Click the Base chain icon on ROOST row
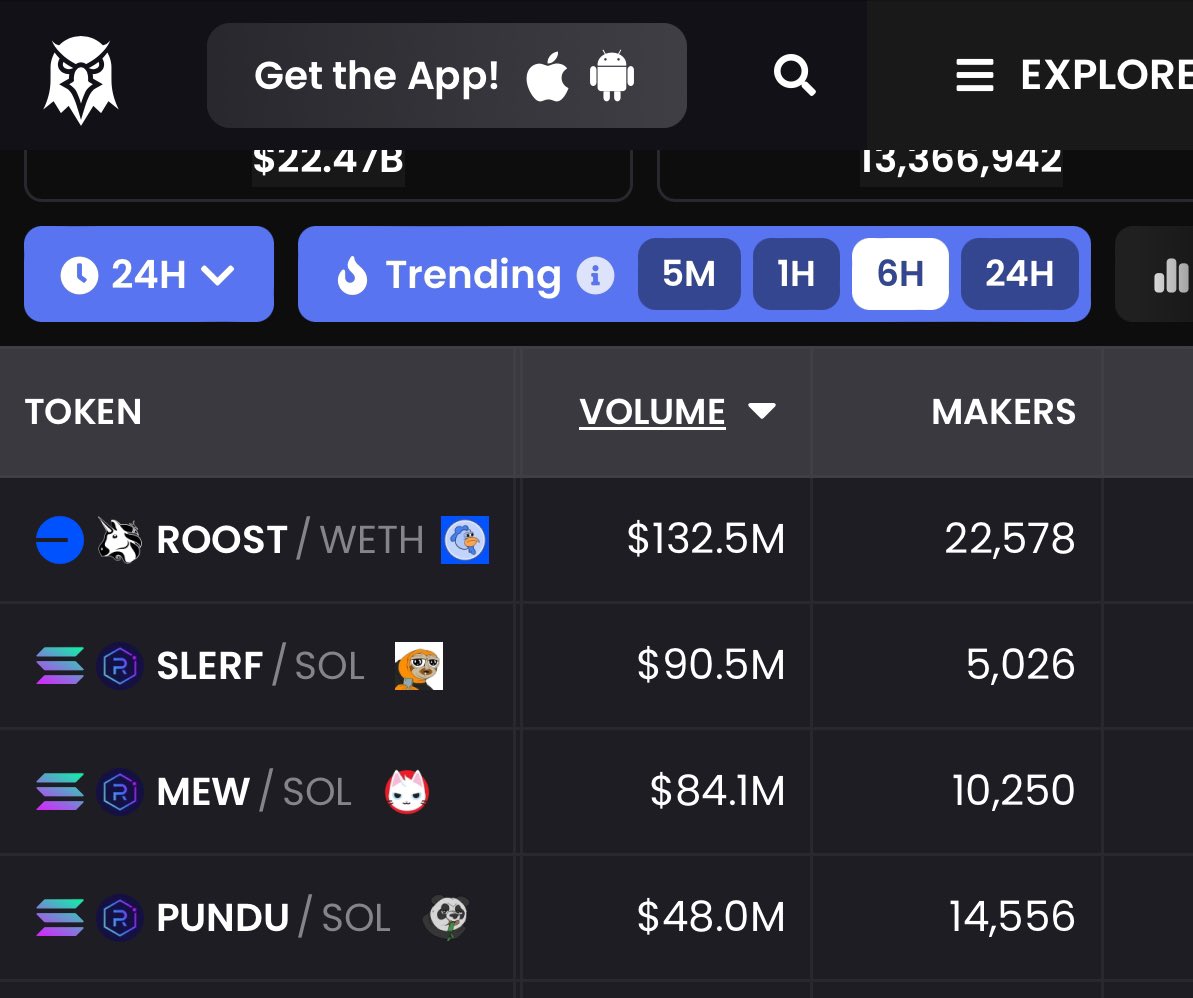 (x=60, y=540)
